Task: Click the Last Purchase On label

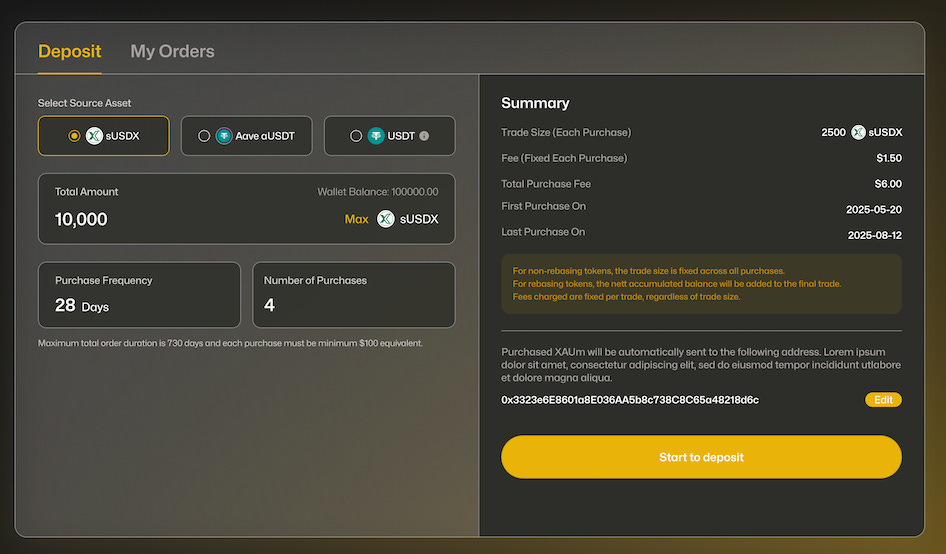Action: (543, 232)
